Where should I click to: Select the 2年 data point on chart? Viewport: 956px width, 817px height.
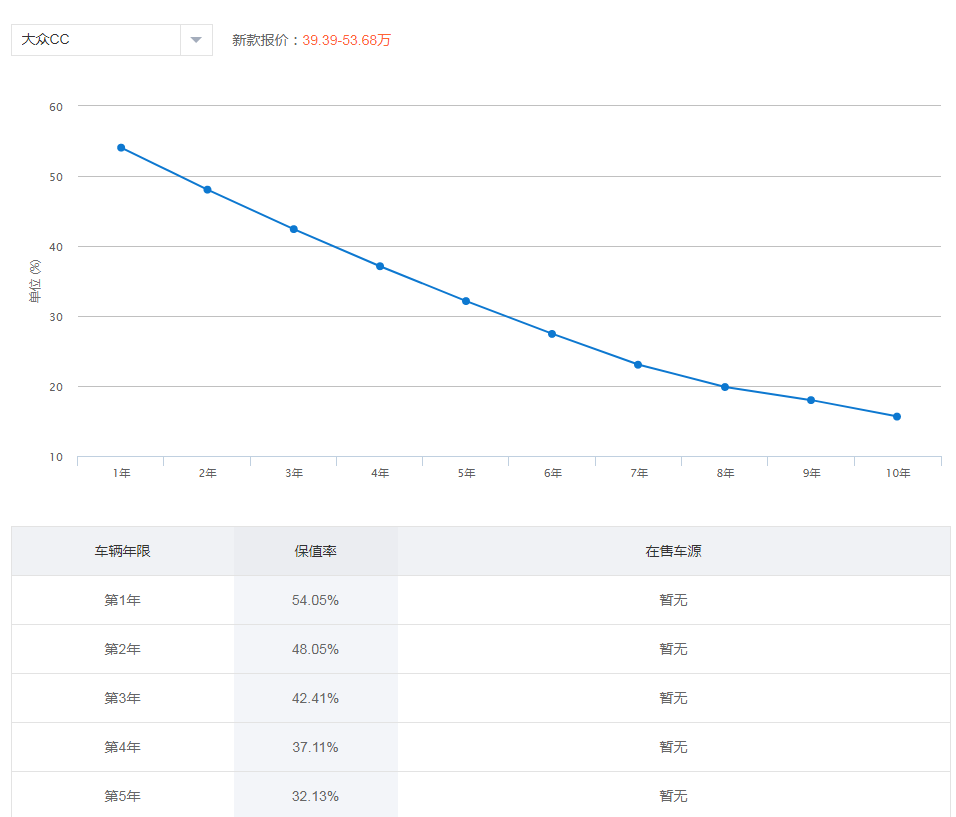[x=207, y=190]
